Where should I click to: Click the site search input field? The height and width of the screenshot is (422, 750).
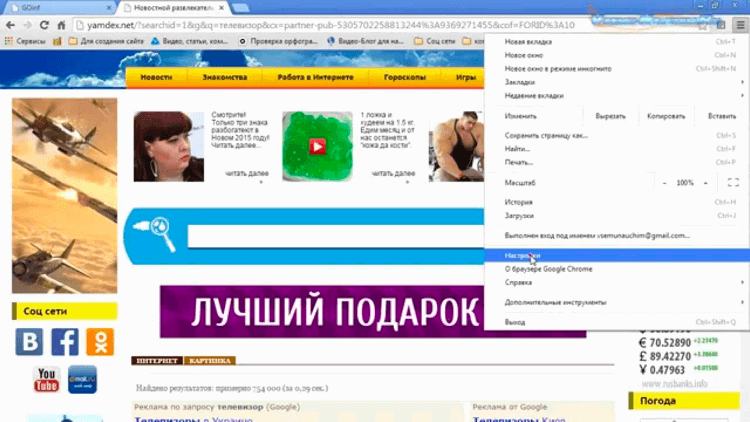(335, 237)
